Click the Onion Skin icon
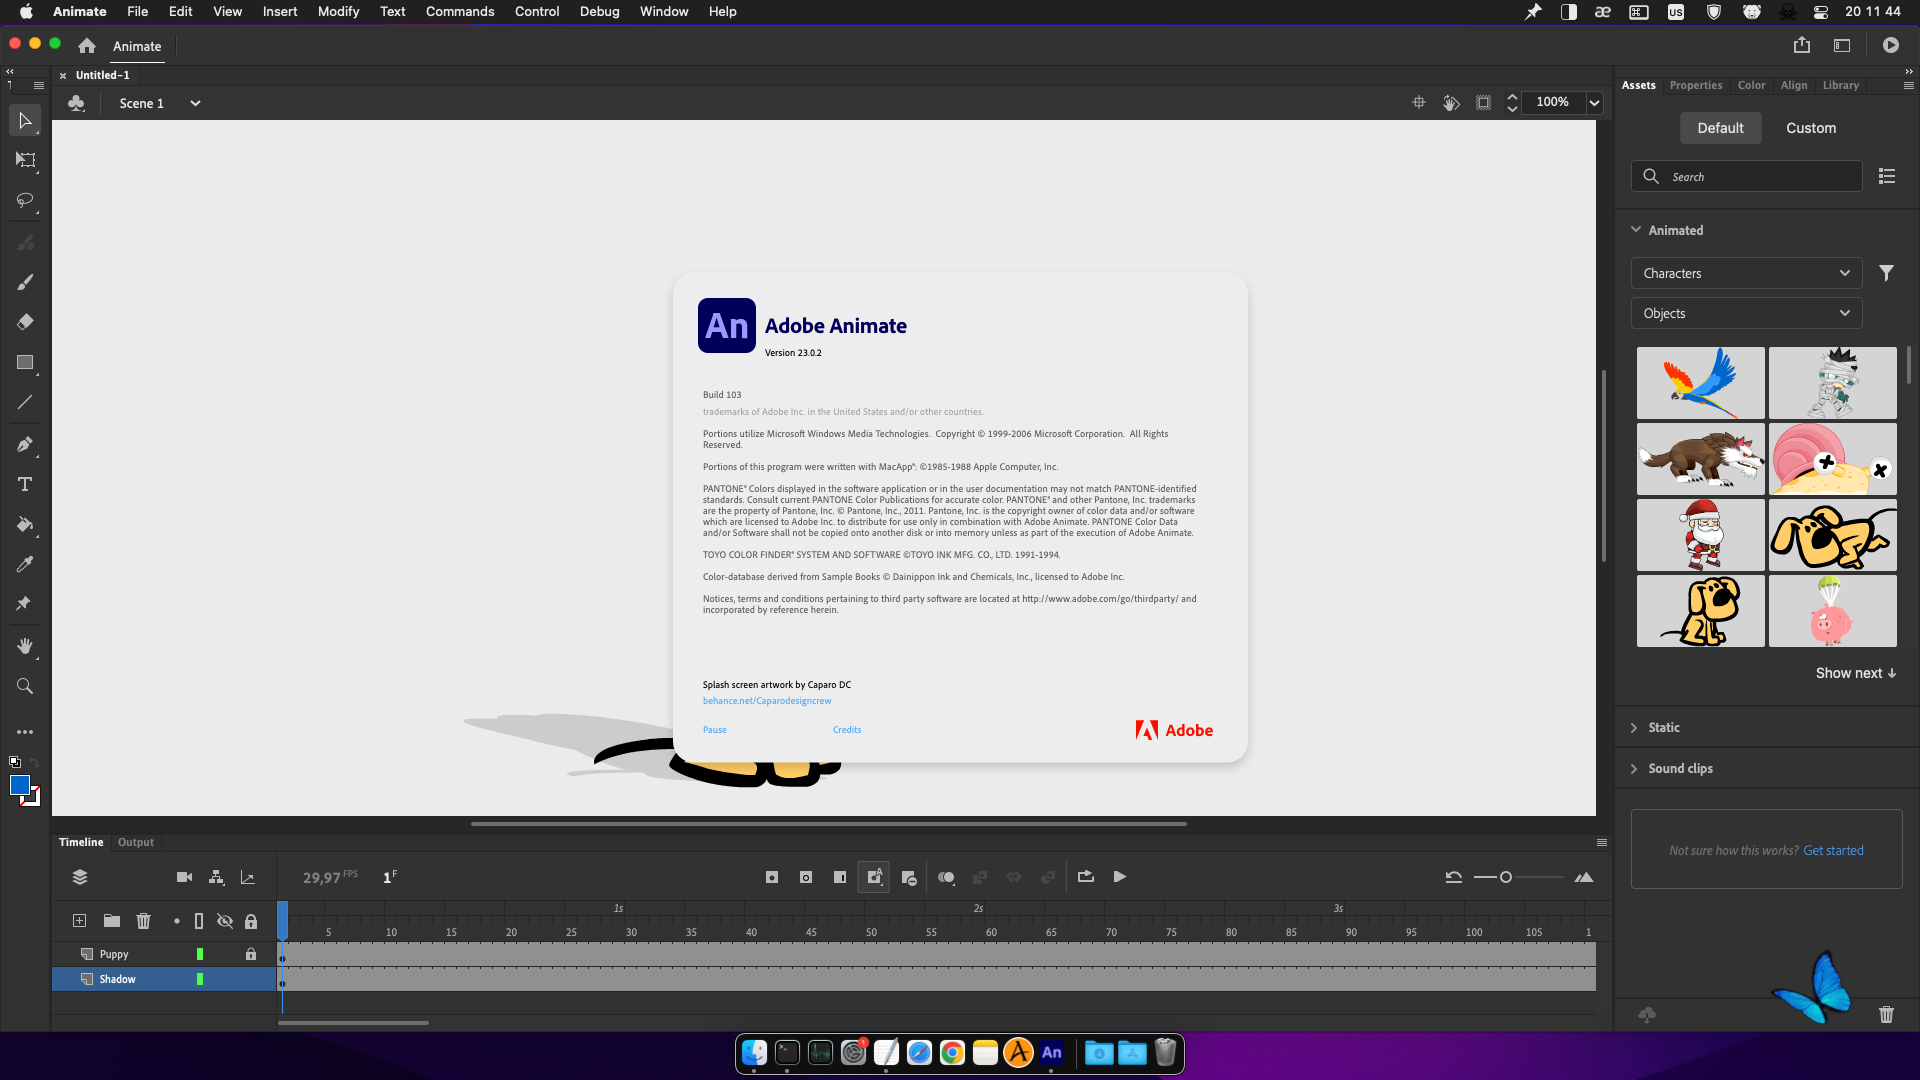1920x1080 pixels. pyautogui.click(x=945, y=877)
